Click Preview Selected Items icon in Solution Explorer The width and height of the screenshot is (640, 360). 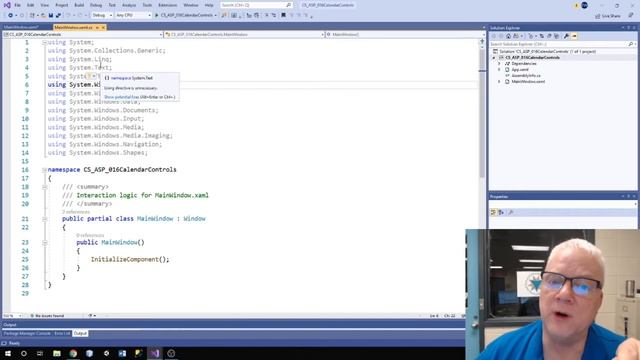pos(574,36)
